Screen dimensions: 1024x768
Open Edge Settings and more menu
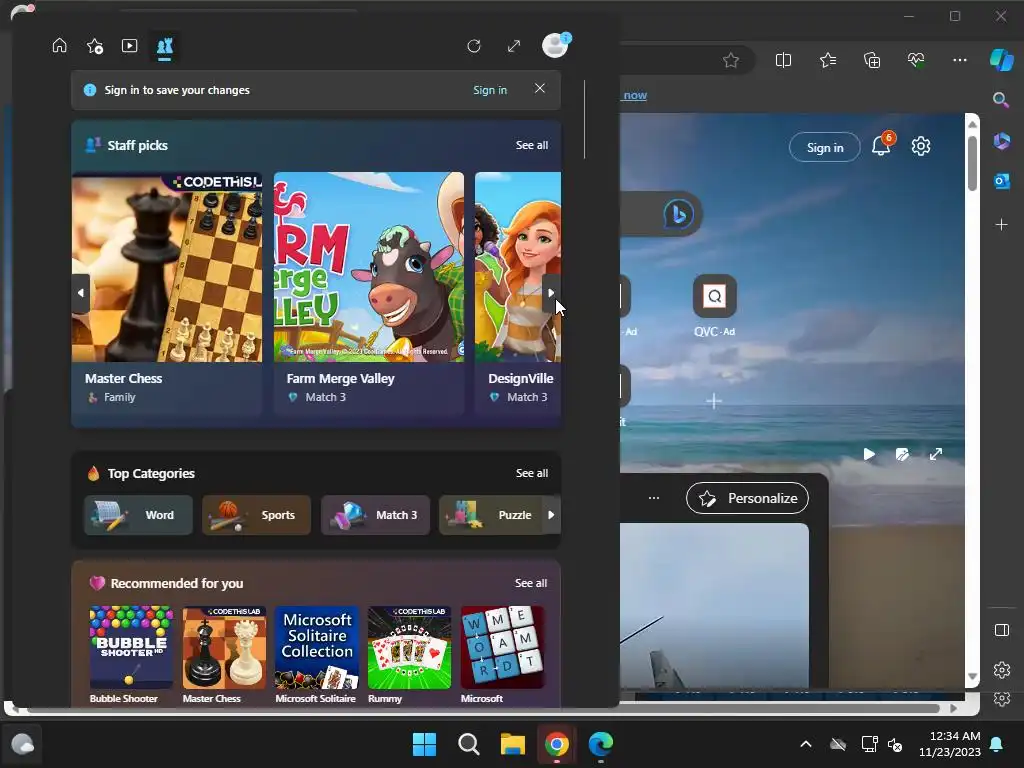click(x=959, y=60)
